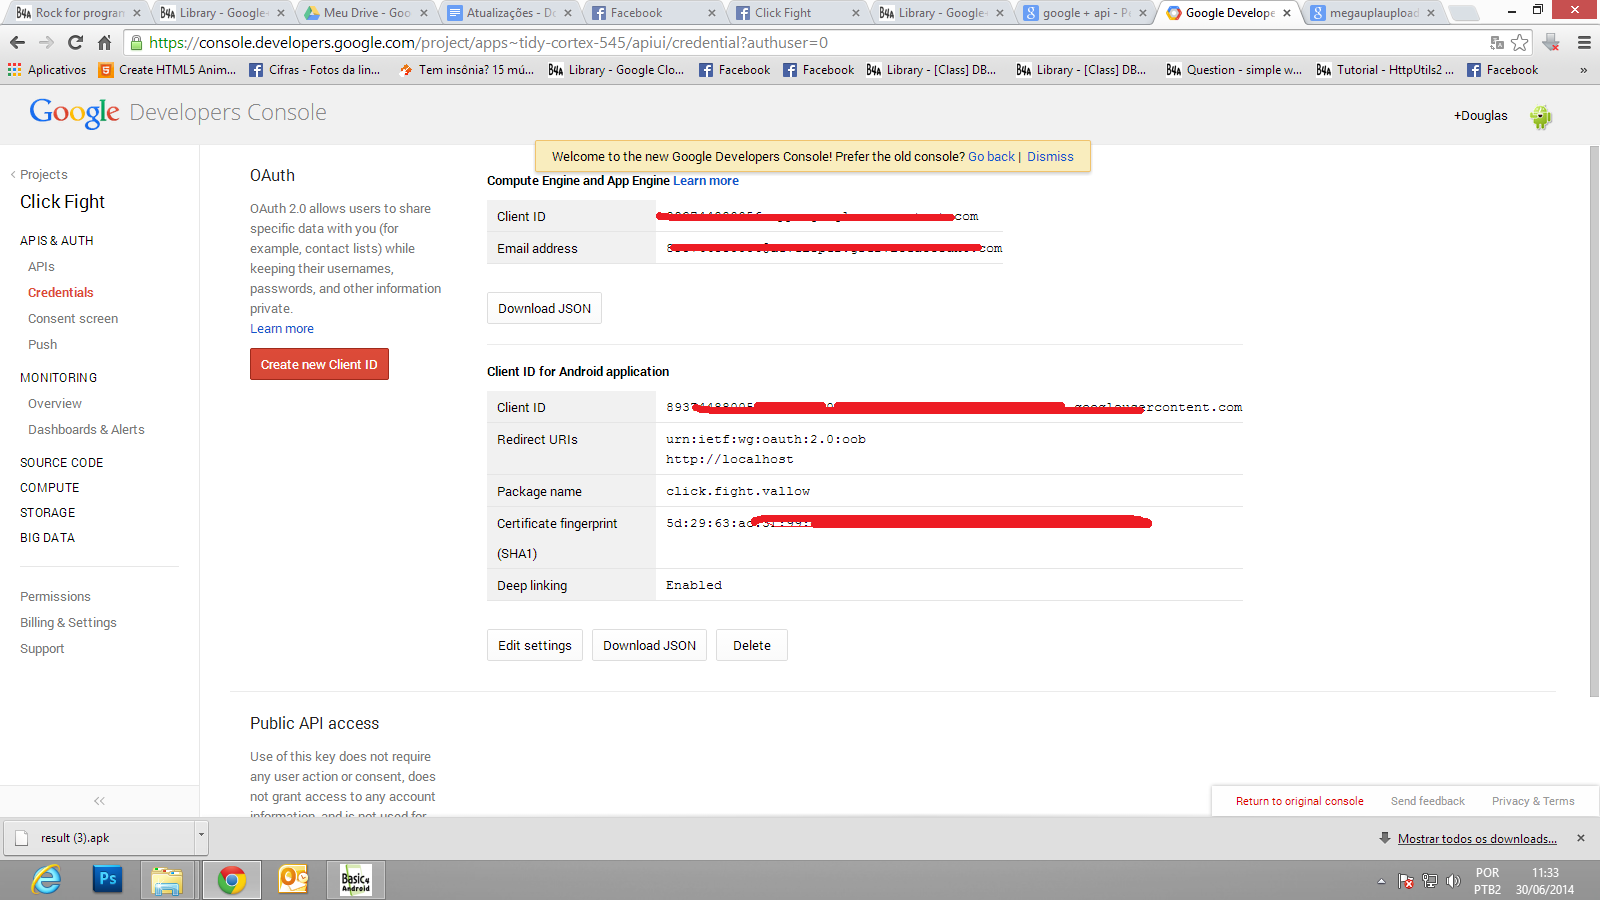Open Billing & Settings
This screenshot has width=1600, height=900.
point(68,623)
